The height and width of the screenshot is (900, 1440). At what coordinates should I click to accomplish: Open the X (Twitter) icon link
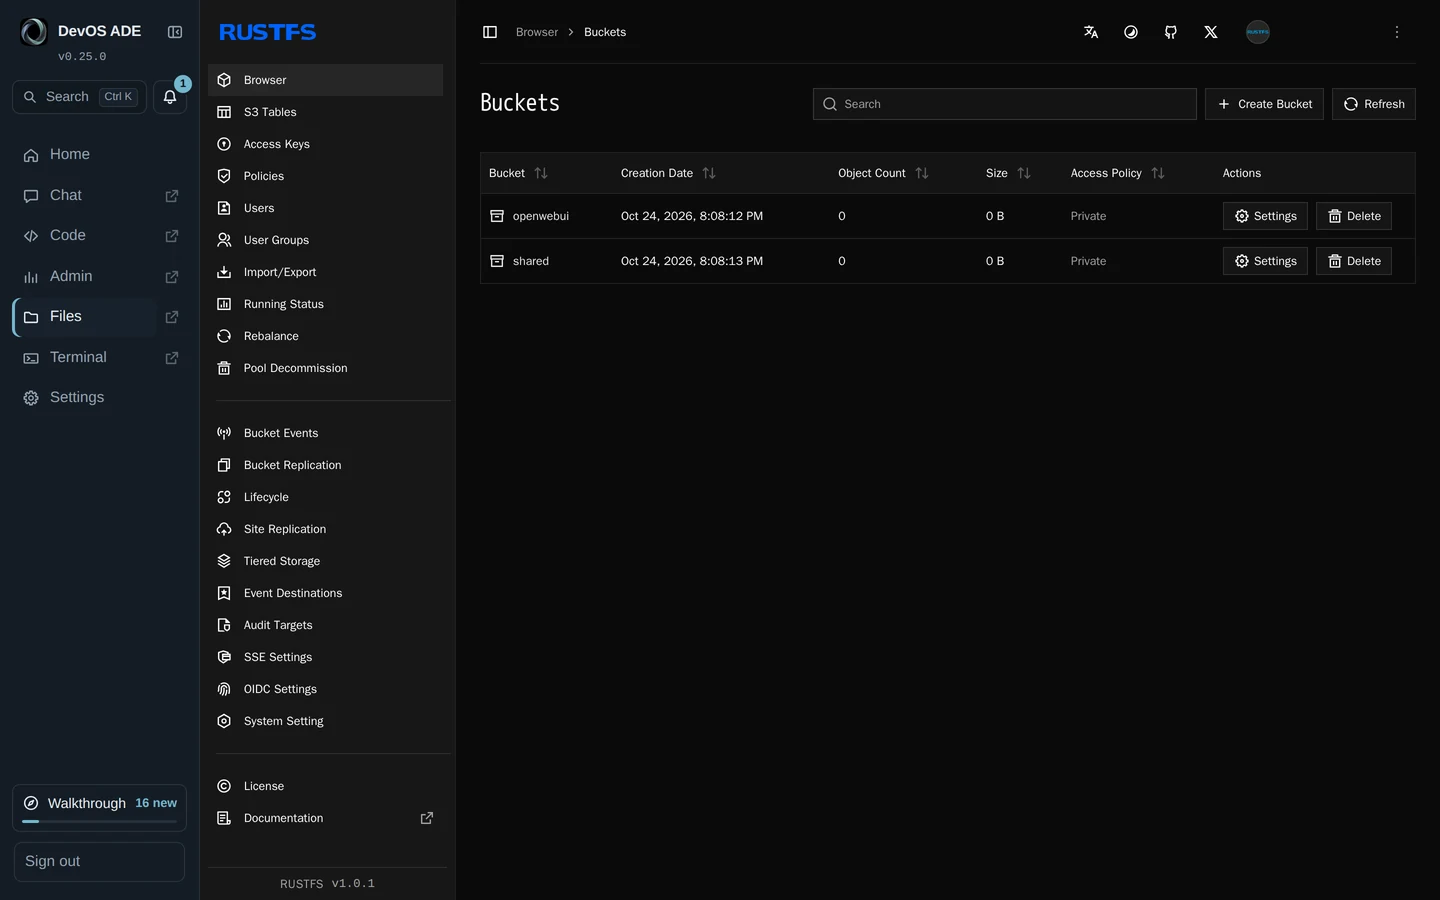[x=1211, y=32]
